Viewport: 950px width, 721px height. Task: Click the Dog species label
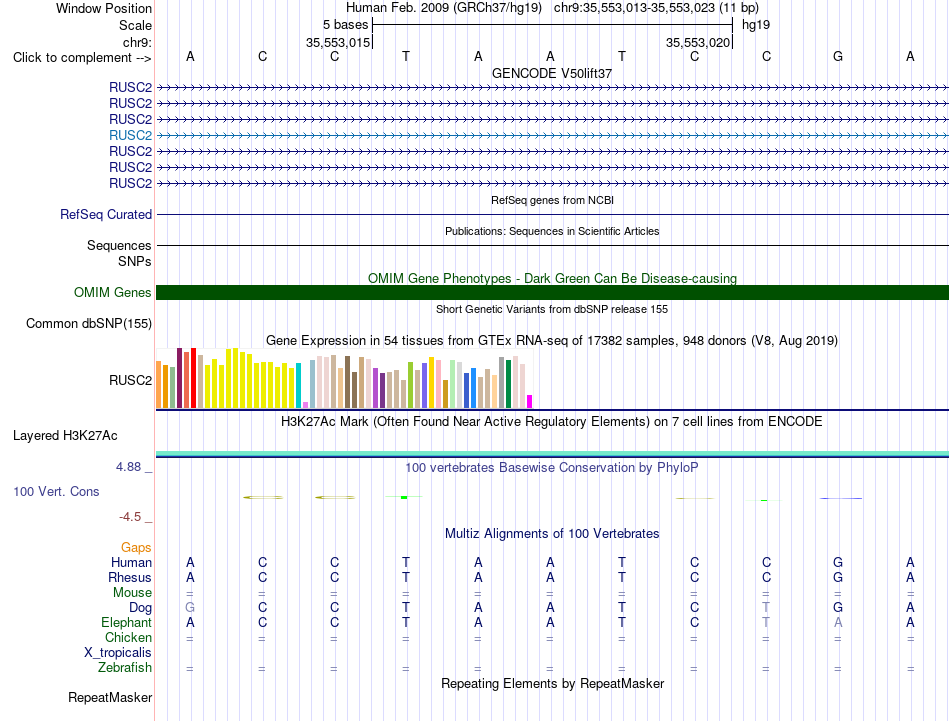tap(140, 608)
